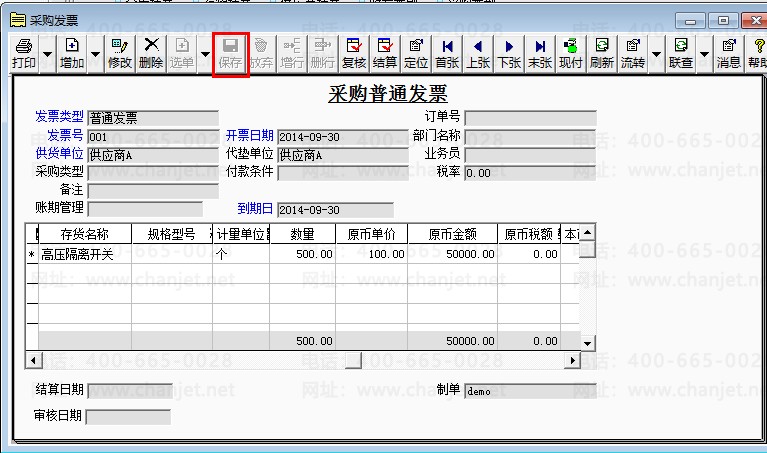The image size is (767, 453).
Task: Open the dropdown arrow beside 选单
Action: point(205,54)
